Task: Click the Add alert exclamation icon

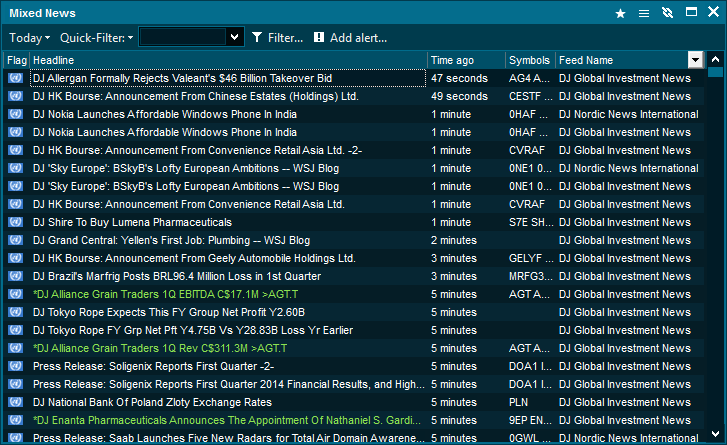Action: [x=319, y=37]
